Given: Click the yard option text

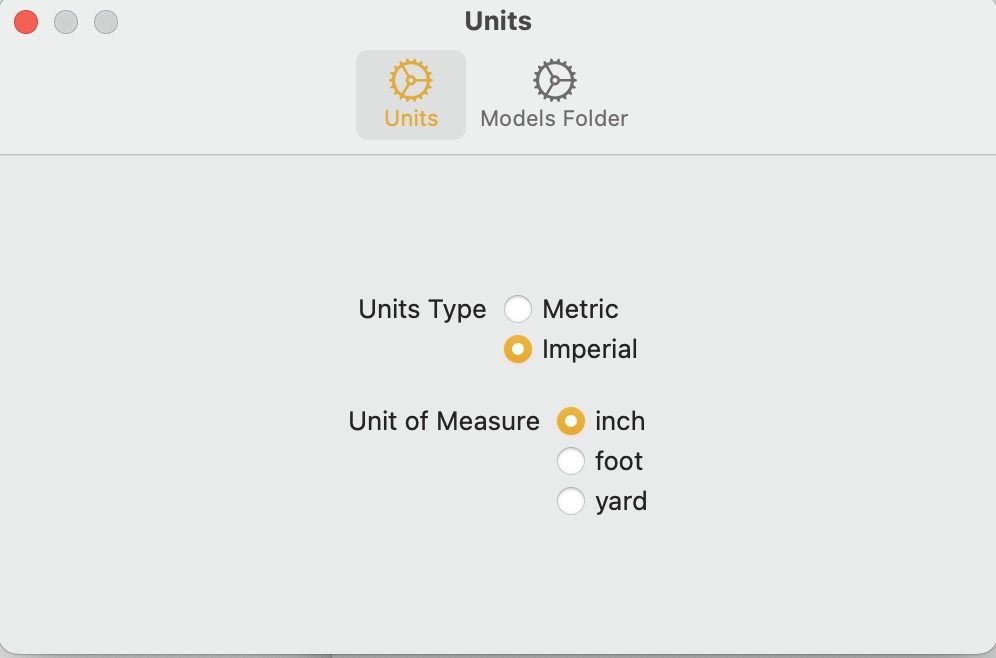Looking at the screenshot, I should pos(620,501).
